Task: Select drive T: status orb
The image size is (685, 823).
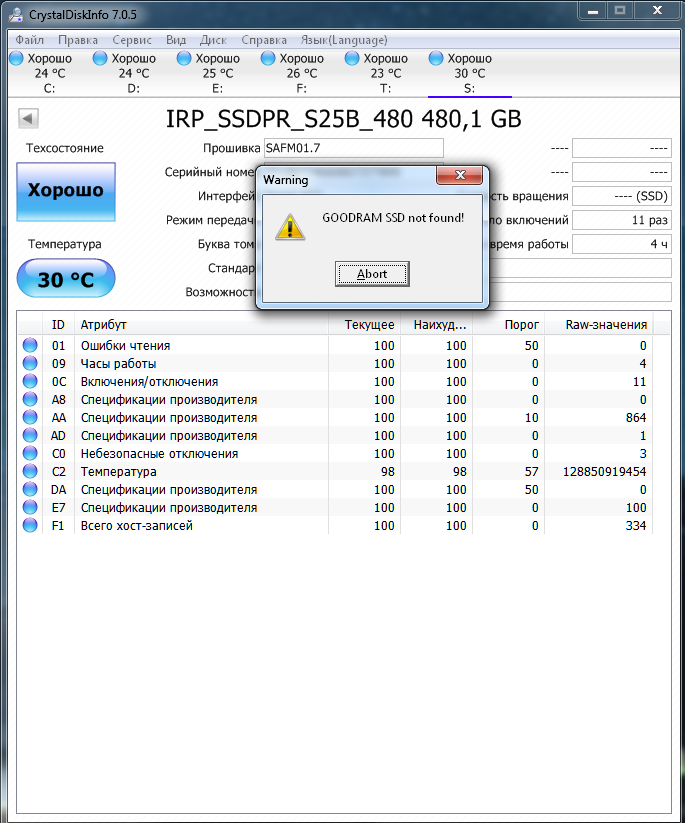Action: [x=352, y=58]
